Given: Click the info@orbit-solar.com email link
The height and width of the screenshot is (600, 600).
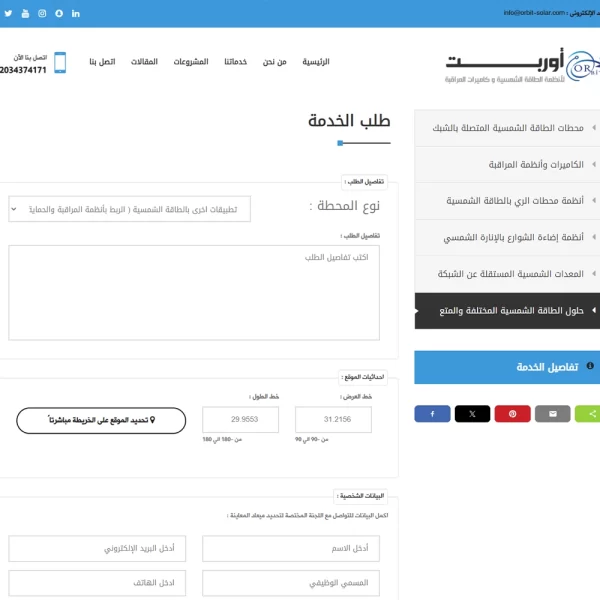Looking at the screenshot, I should pyautogui.click(x=535, y=13).
